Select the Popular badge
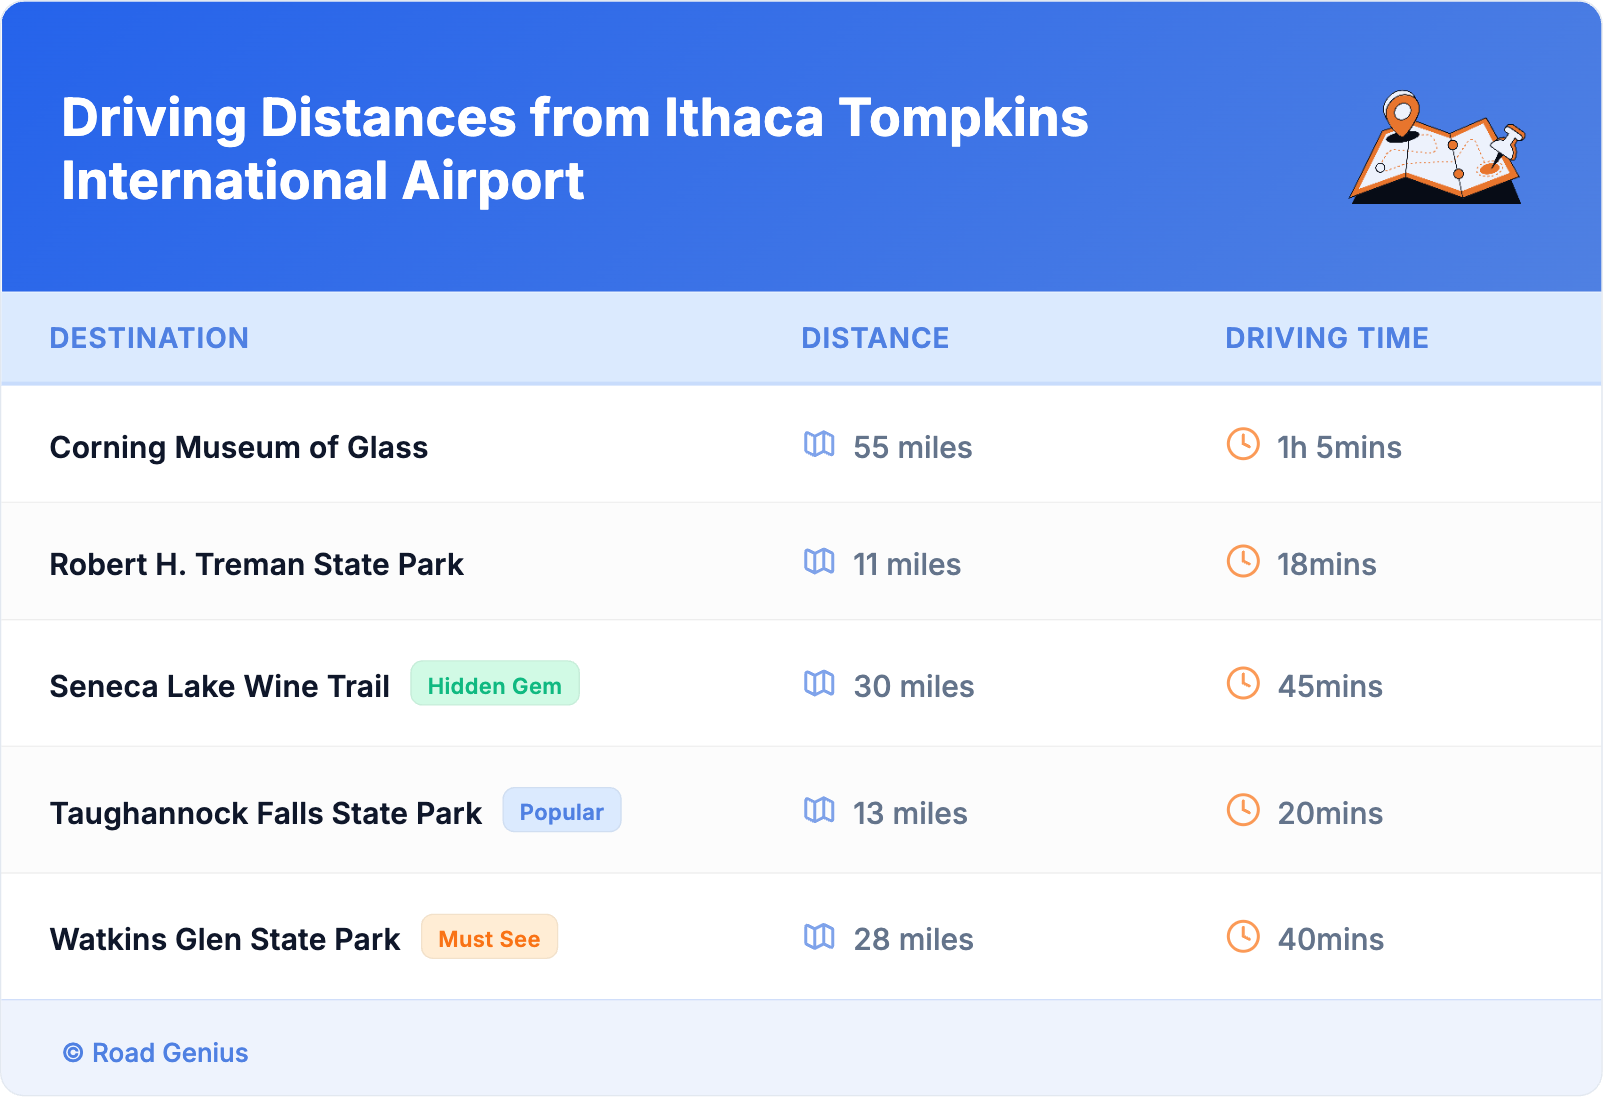The height and width of the screenshot is (1098, 1604). (x=561, y=811)
